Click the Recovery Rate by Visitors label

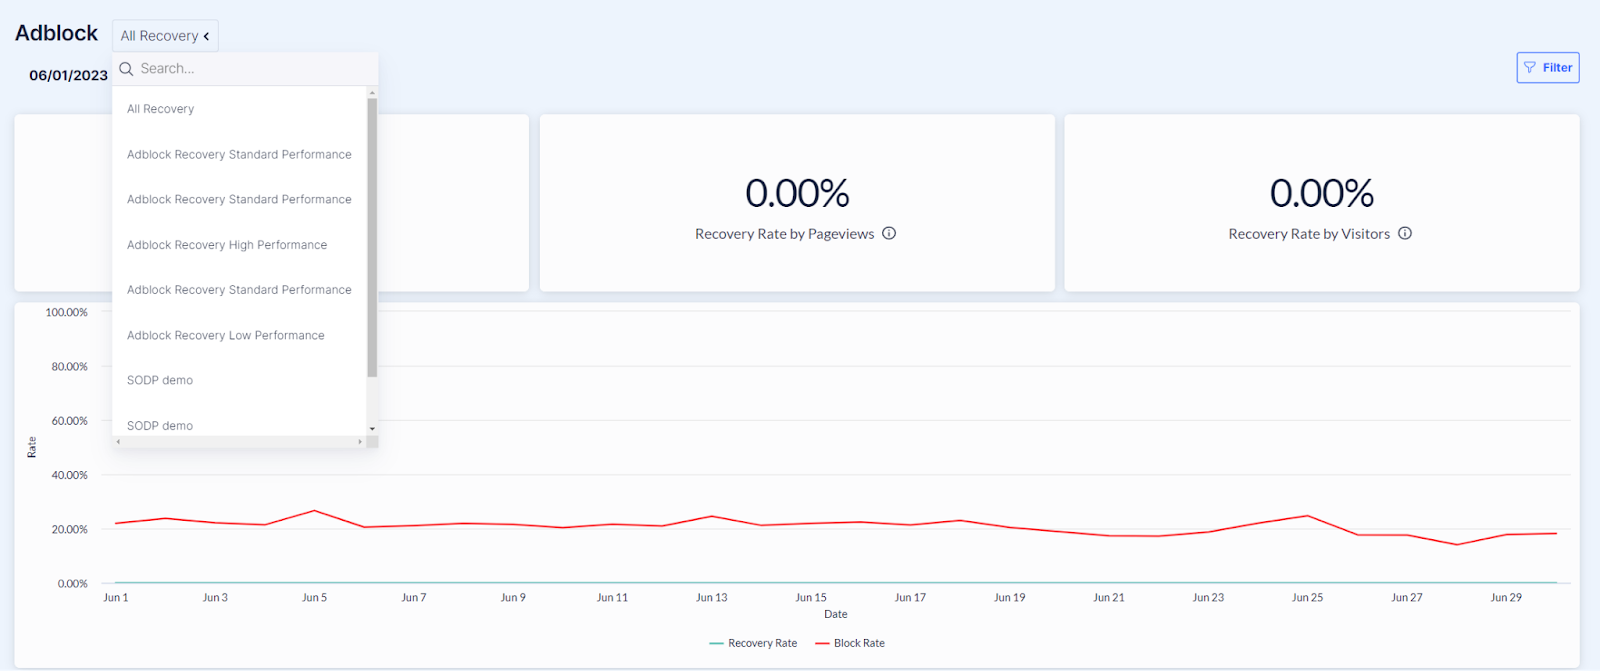tap(1309, 234)
